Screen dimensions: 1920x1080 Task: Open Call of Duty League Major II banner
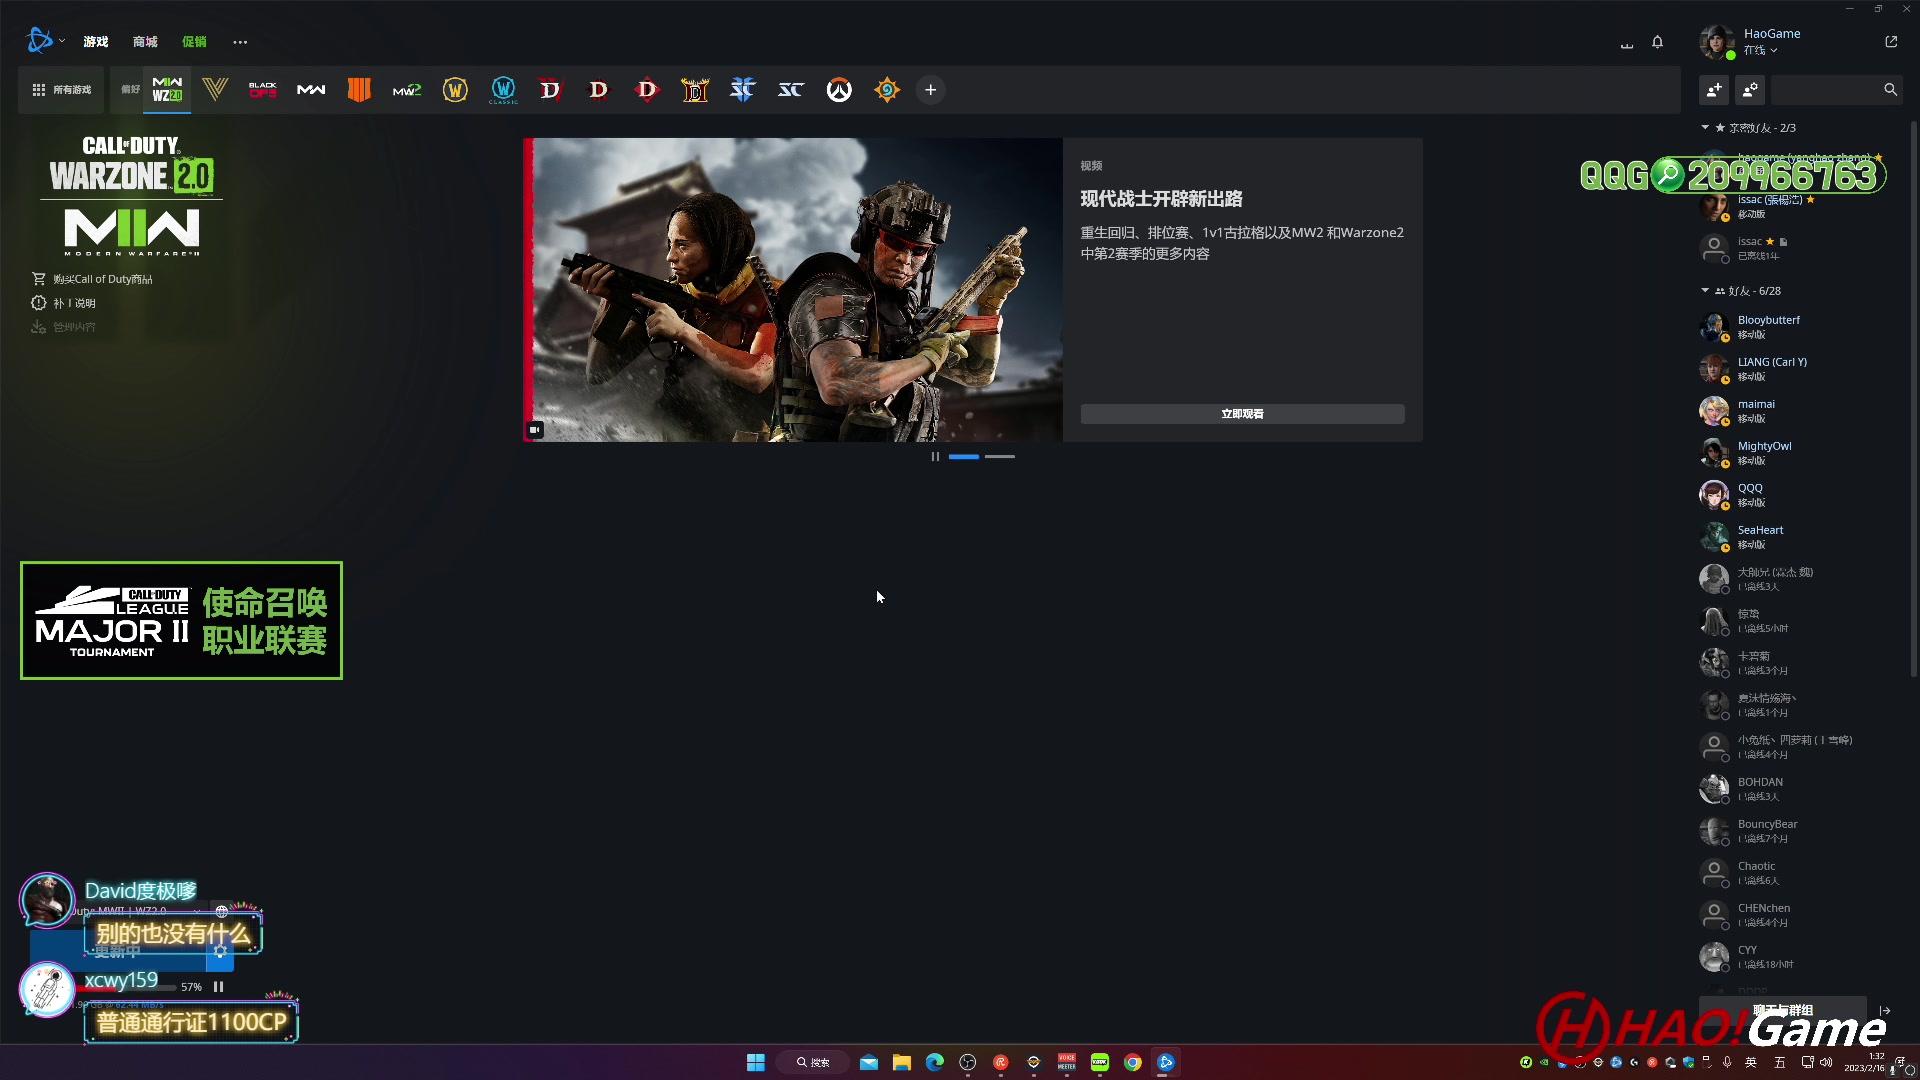181,620
